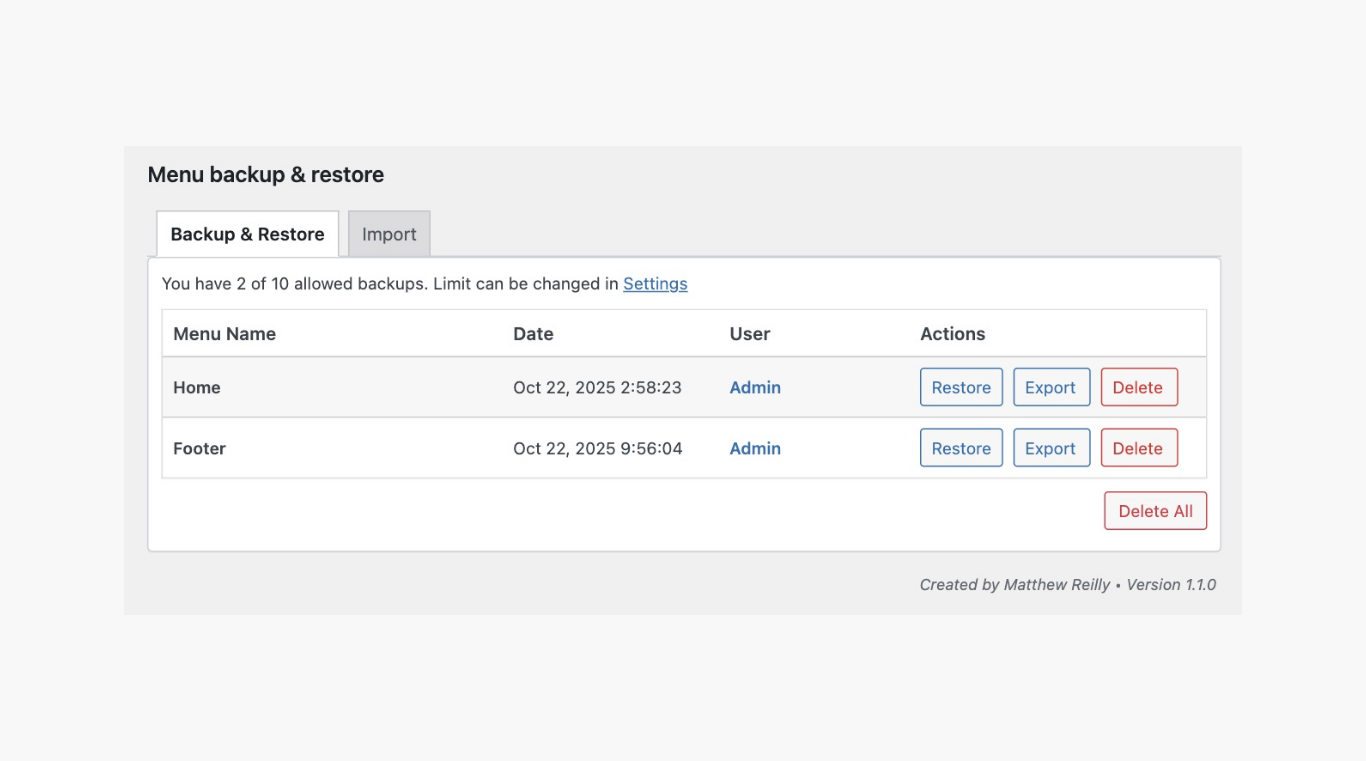Click the Date column header

point(533,334)
